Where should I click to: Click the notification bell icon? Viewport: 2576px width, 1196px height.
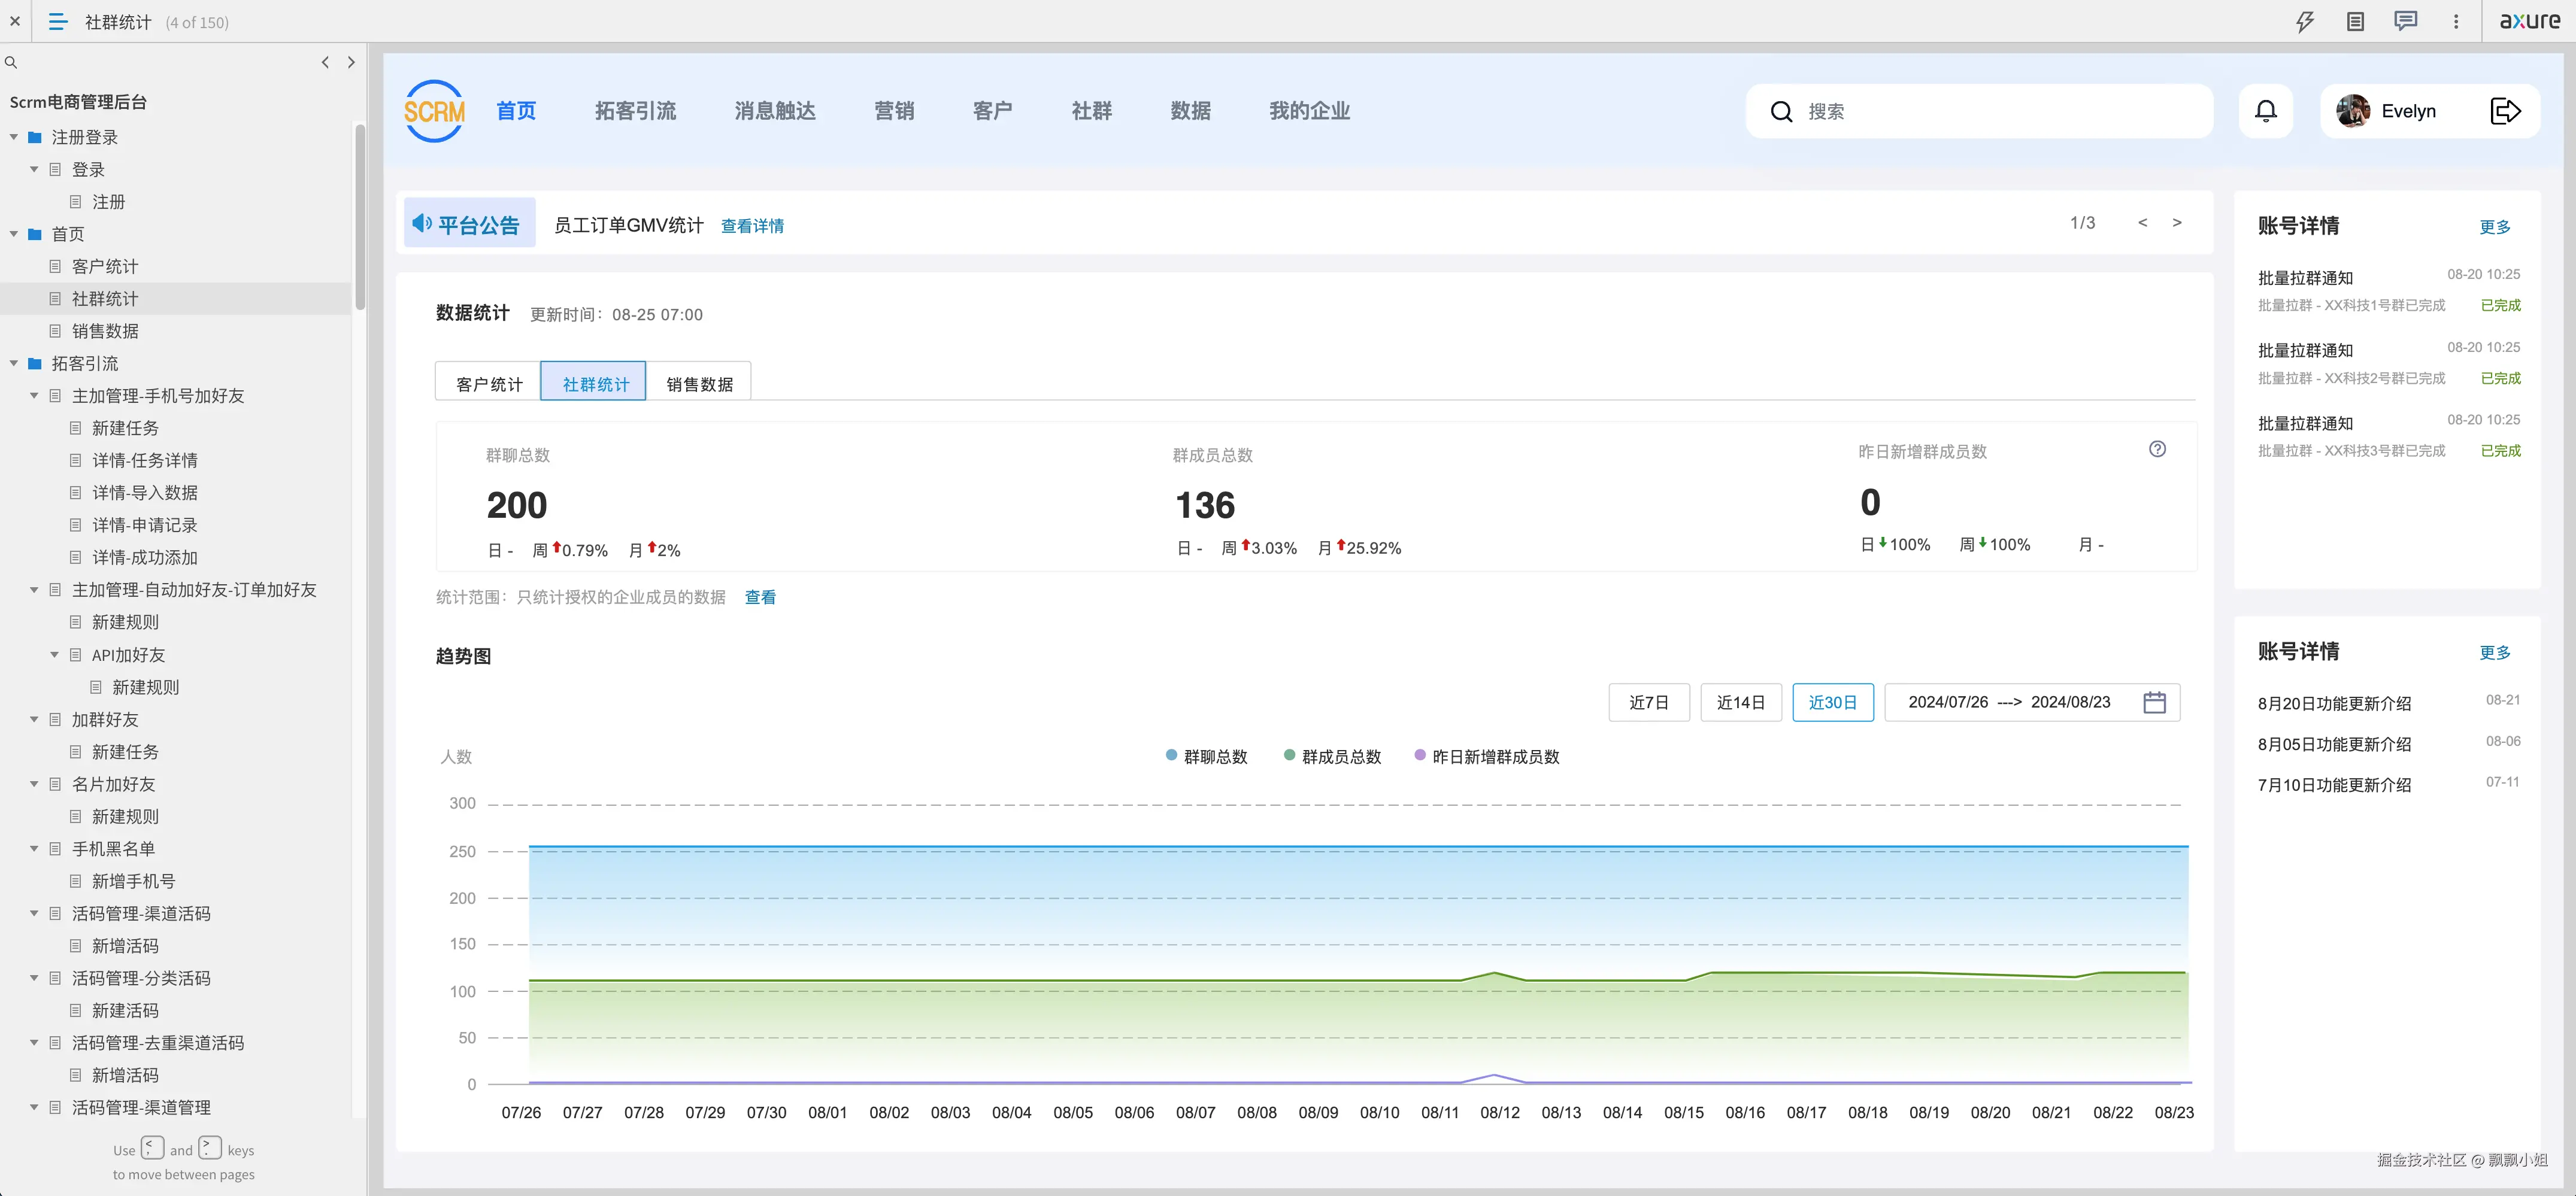point(2266,111)
